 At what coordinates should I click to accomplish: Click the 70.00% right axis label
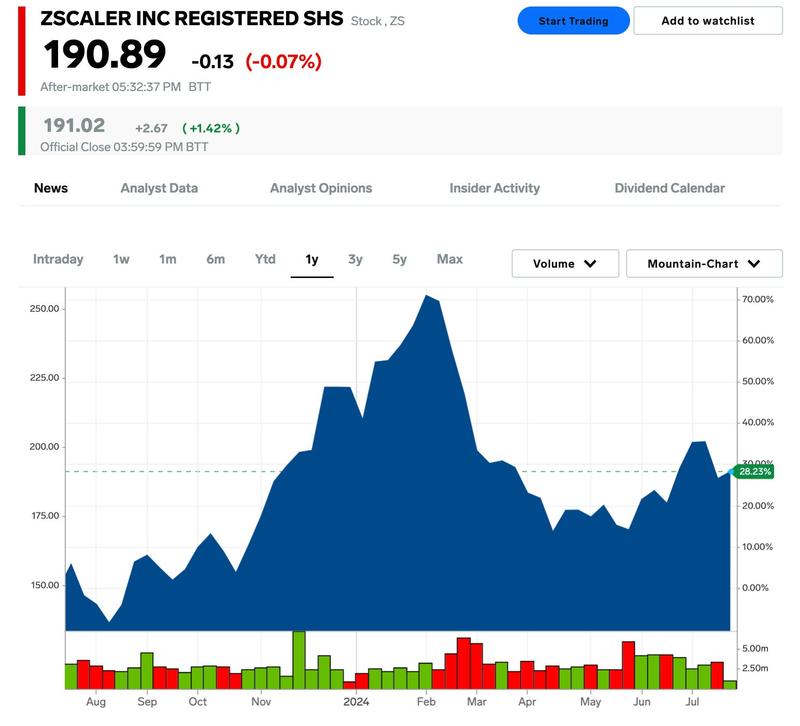pos(758,299)
